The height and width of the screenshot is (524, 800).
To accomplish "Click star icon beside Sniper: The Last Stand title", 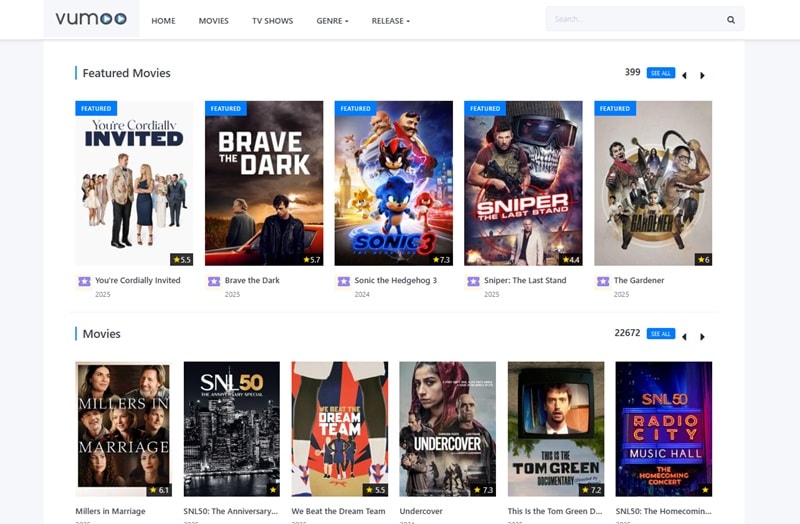I will (x=473, y=281).
